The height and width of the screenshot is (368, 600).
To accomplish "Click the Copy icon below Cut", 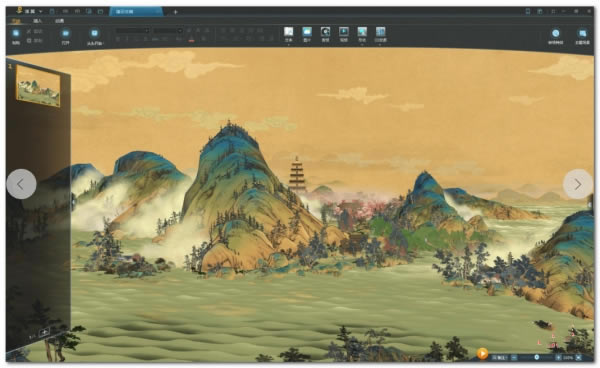I will (29, 40).
